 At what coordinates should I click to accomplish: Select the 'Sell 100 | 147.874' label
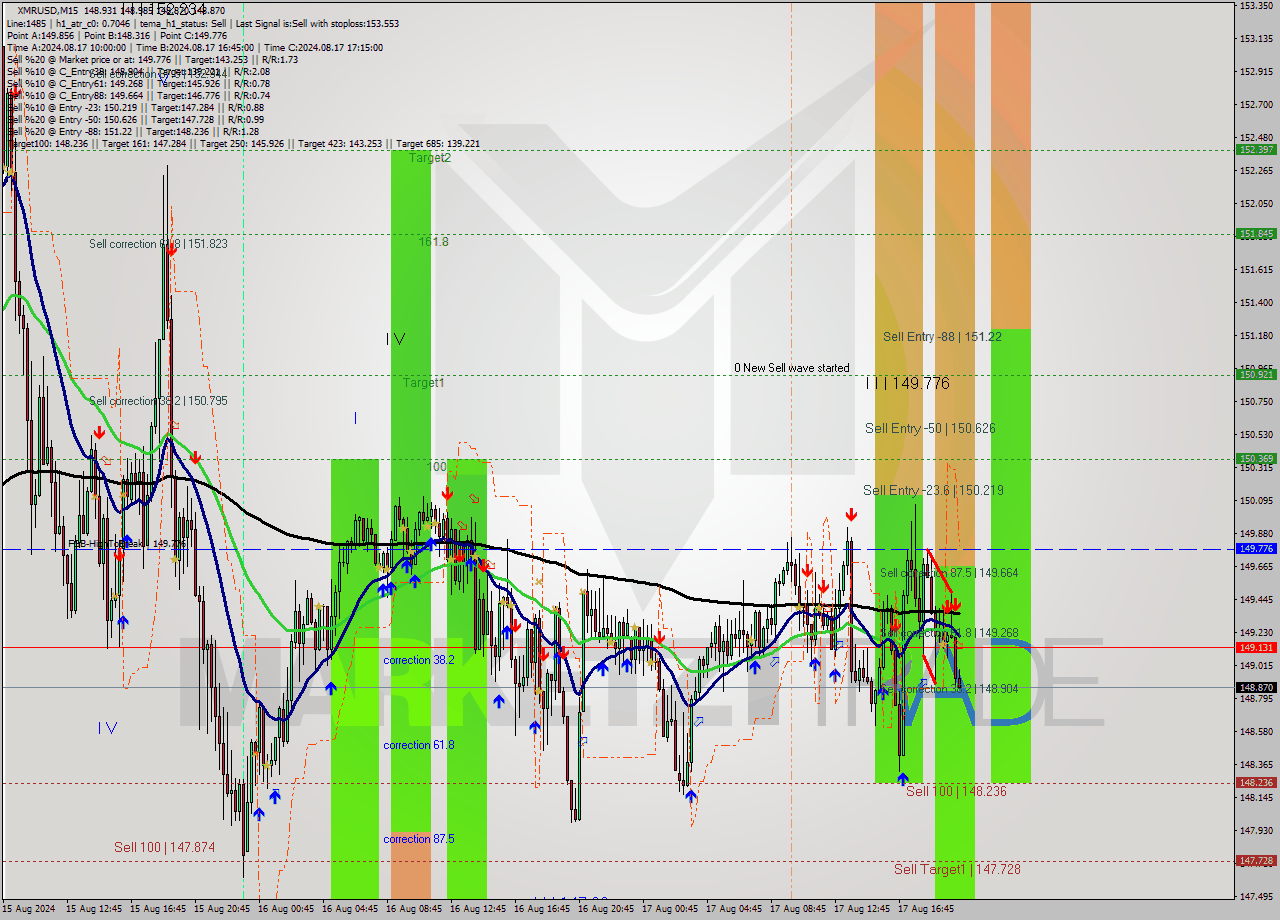(164, 848)
